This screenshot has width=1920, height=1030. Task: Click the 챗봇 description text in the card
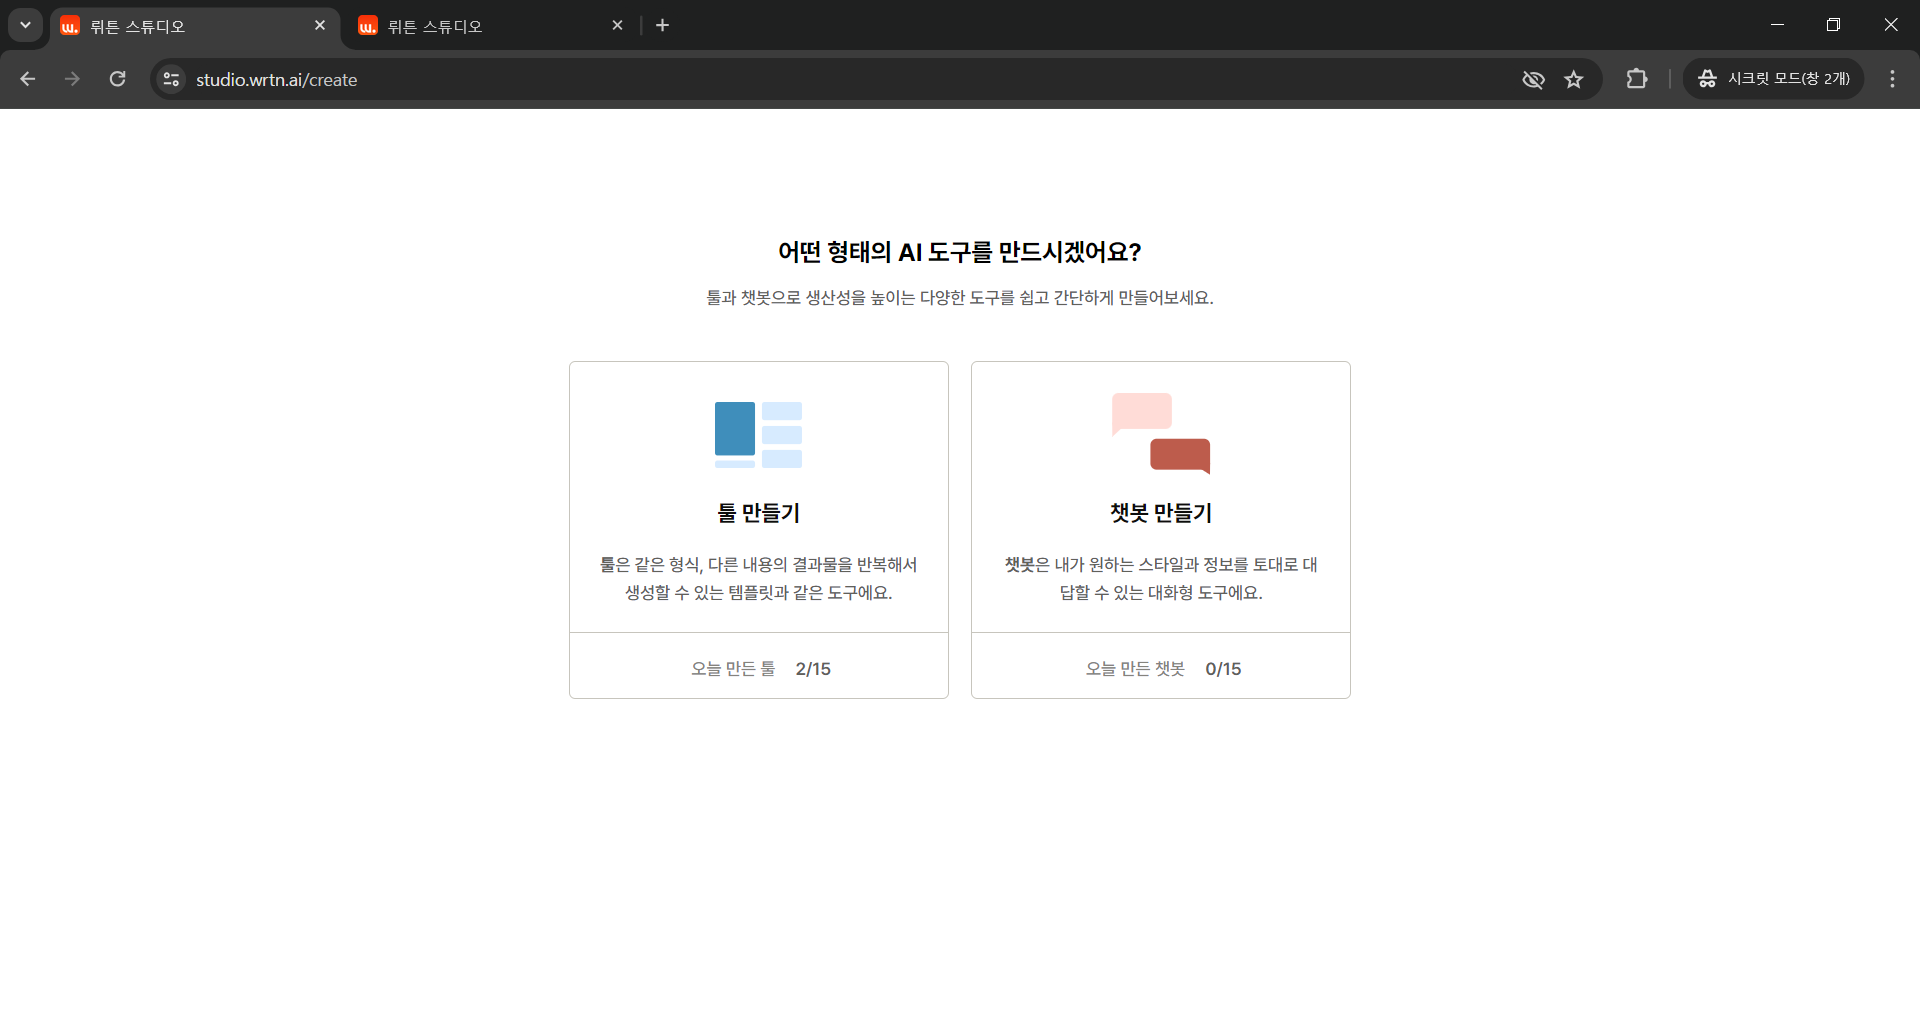pos(1161,579)
